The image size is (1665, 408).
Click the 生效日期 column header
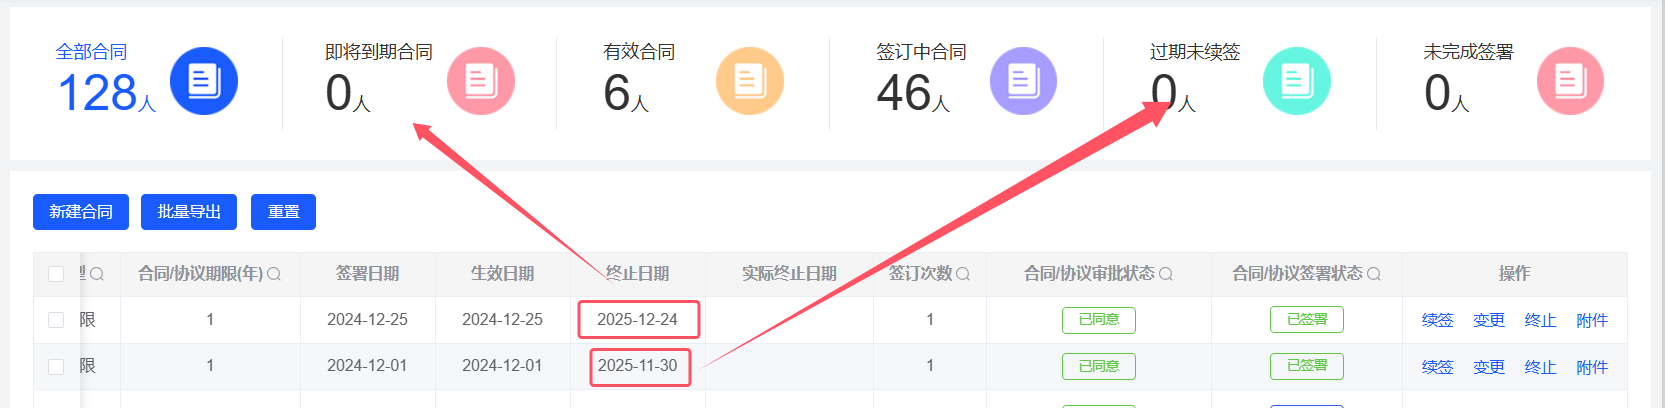pyautogui.click(x=503, y=274)
